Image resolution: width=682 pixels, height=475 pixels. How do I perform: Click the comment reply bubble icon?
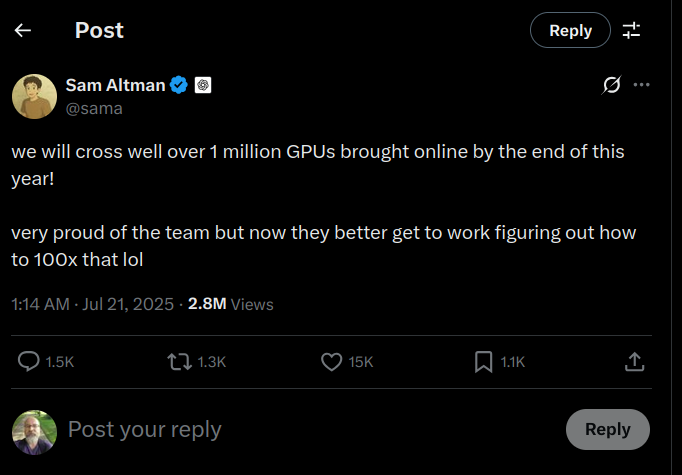click(29, 362)
